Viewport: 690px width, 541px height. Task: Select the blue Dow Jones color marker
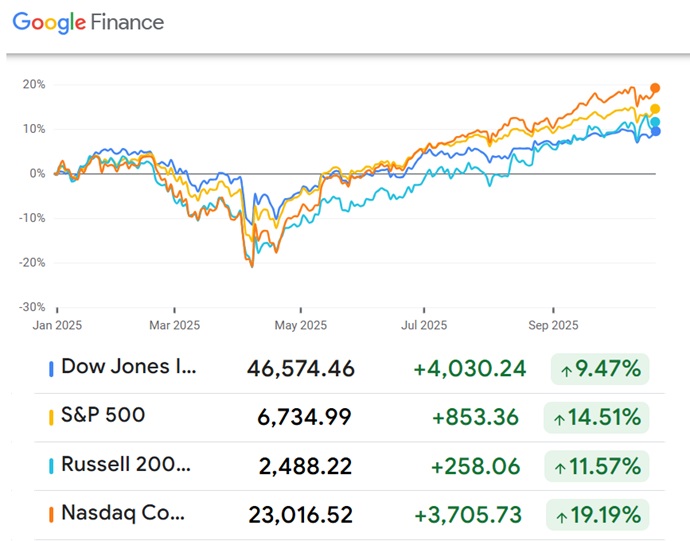click(51, 369)
